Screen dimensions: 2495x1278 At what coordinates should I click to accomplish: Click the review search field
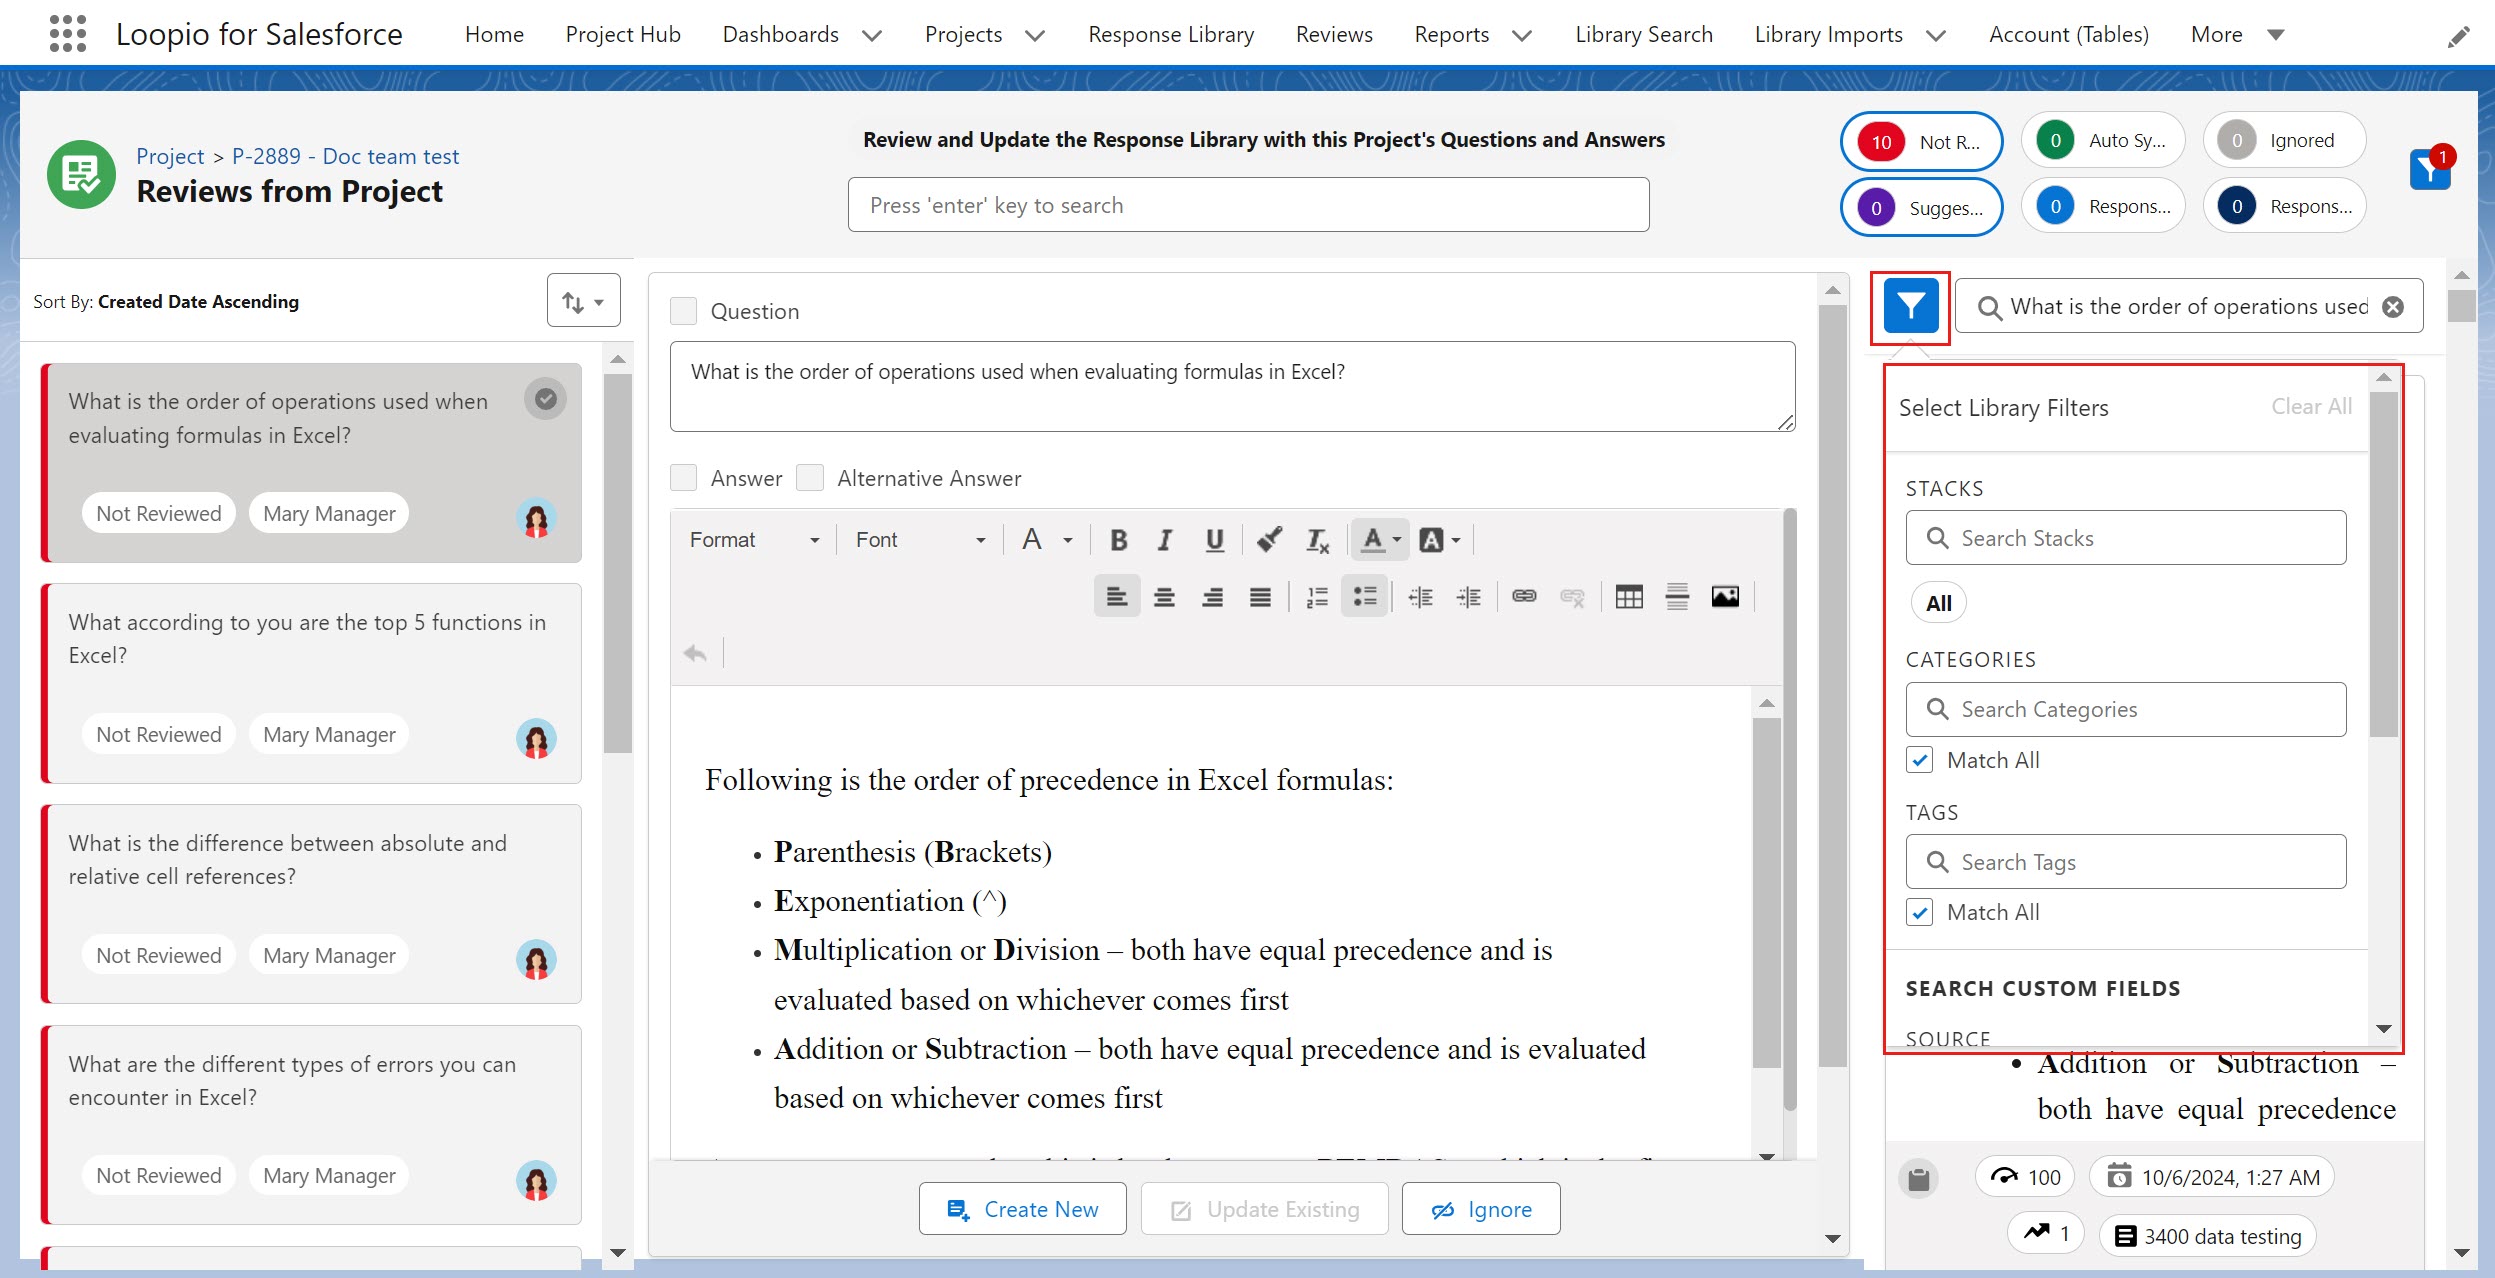[1248, 205]
